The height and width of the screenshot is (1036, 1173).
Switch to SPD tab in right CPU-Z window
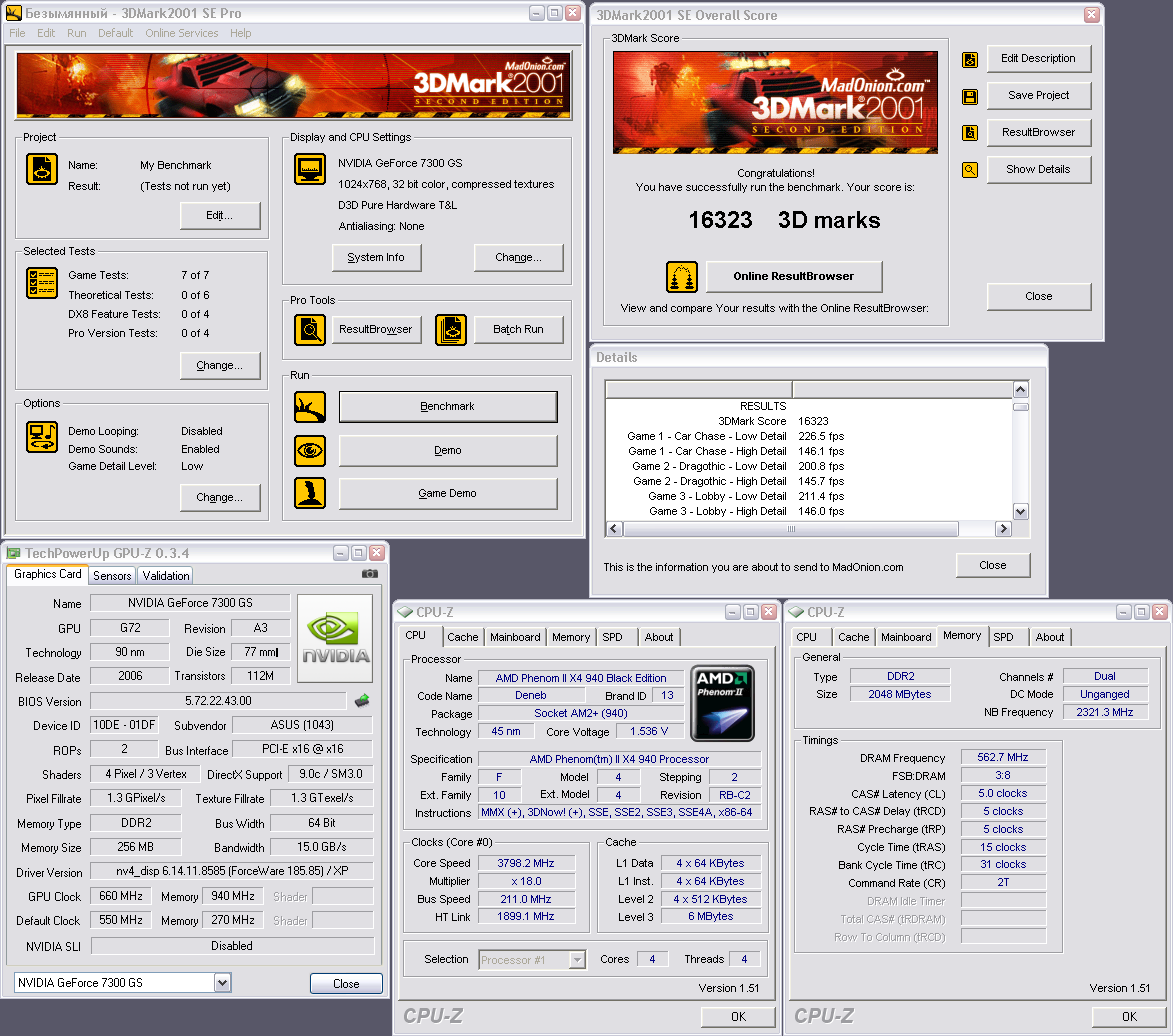(x=1003, y=637)
